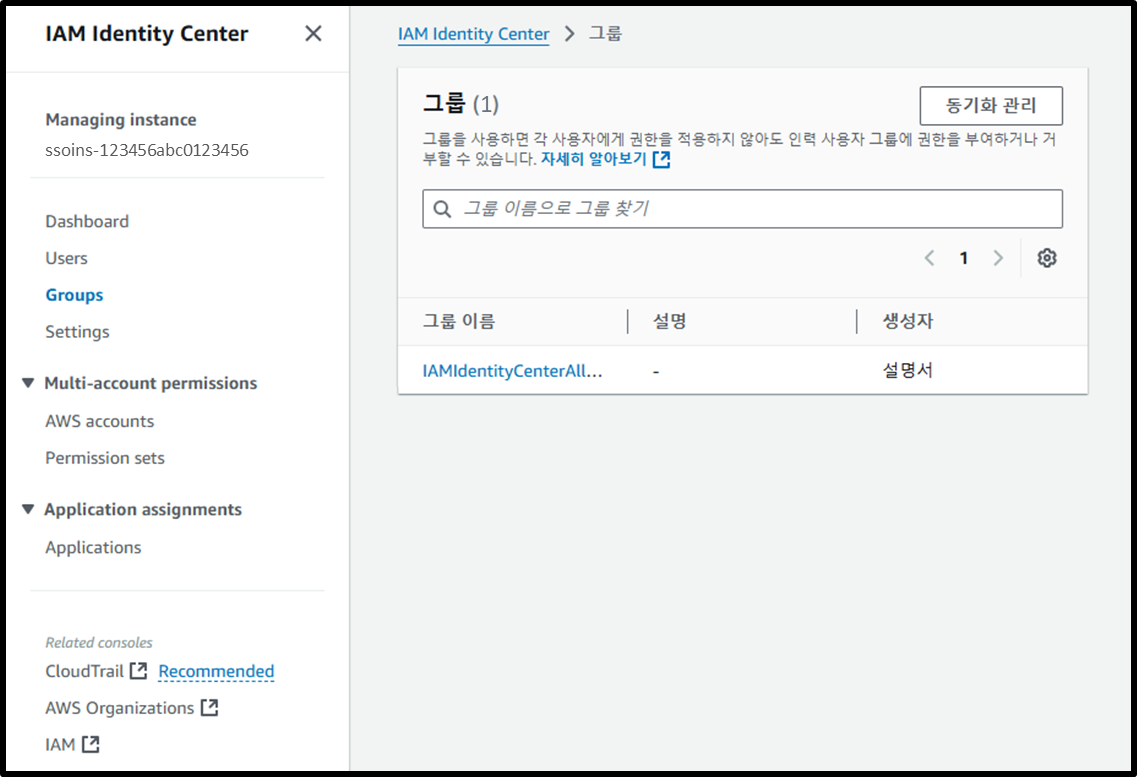Click breadcrumb separator chevron

click(569, 34)
